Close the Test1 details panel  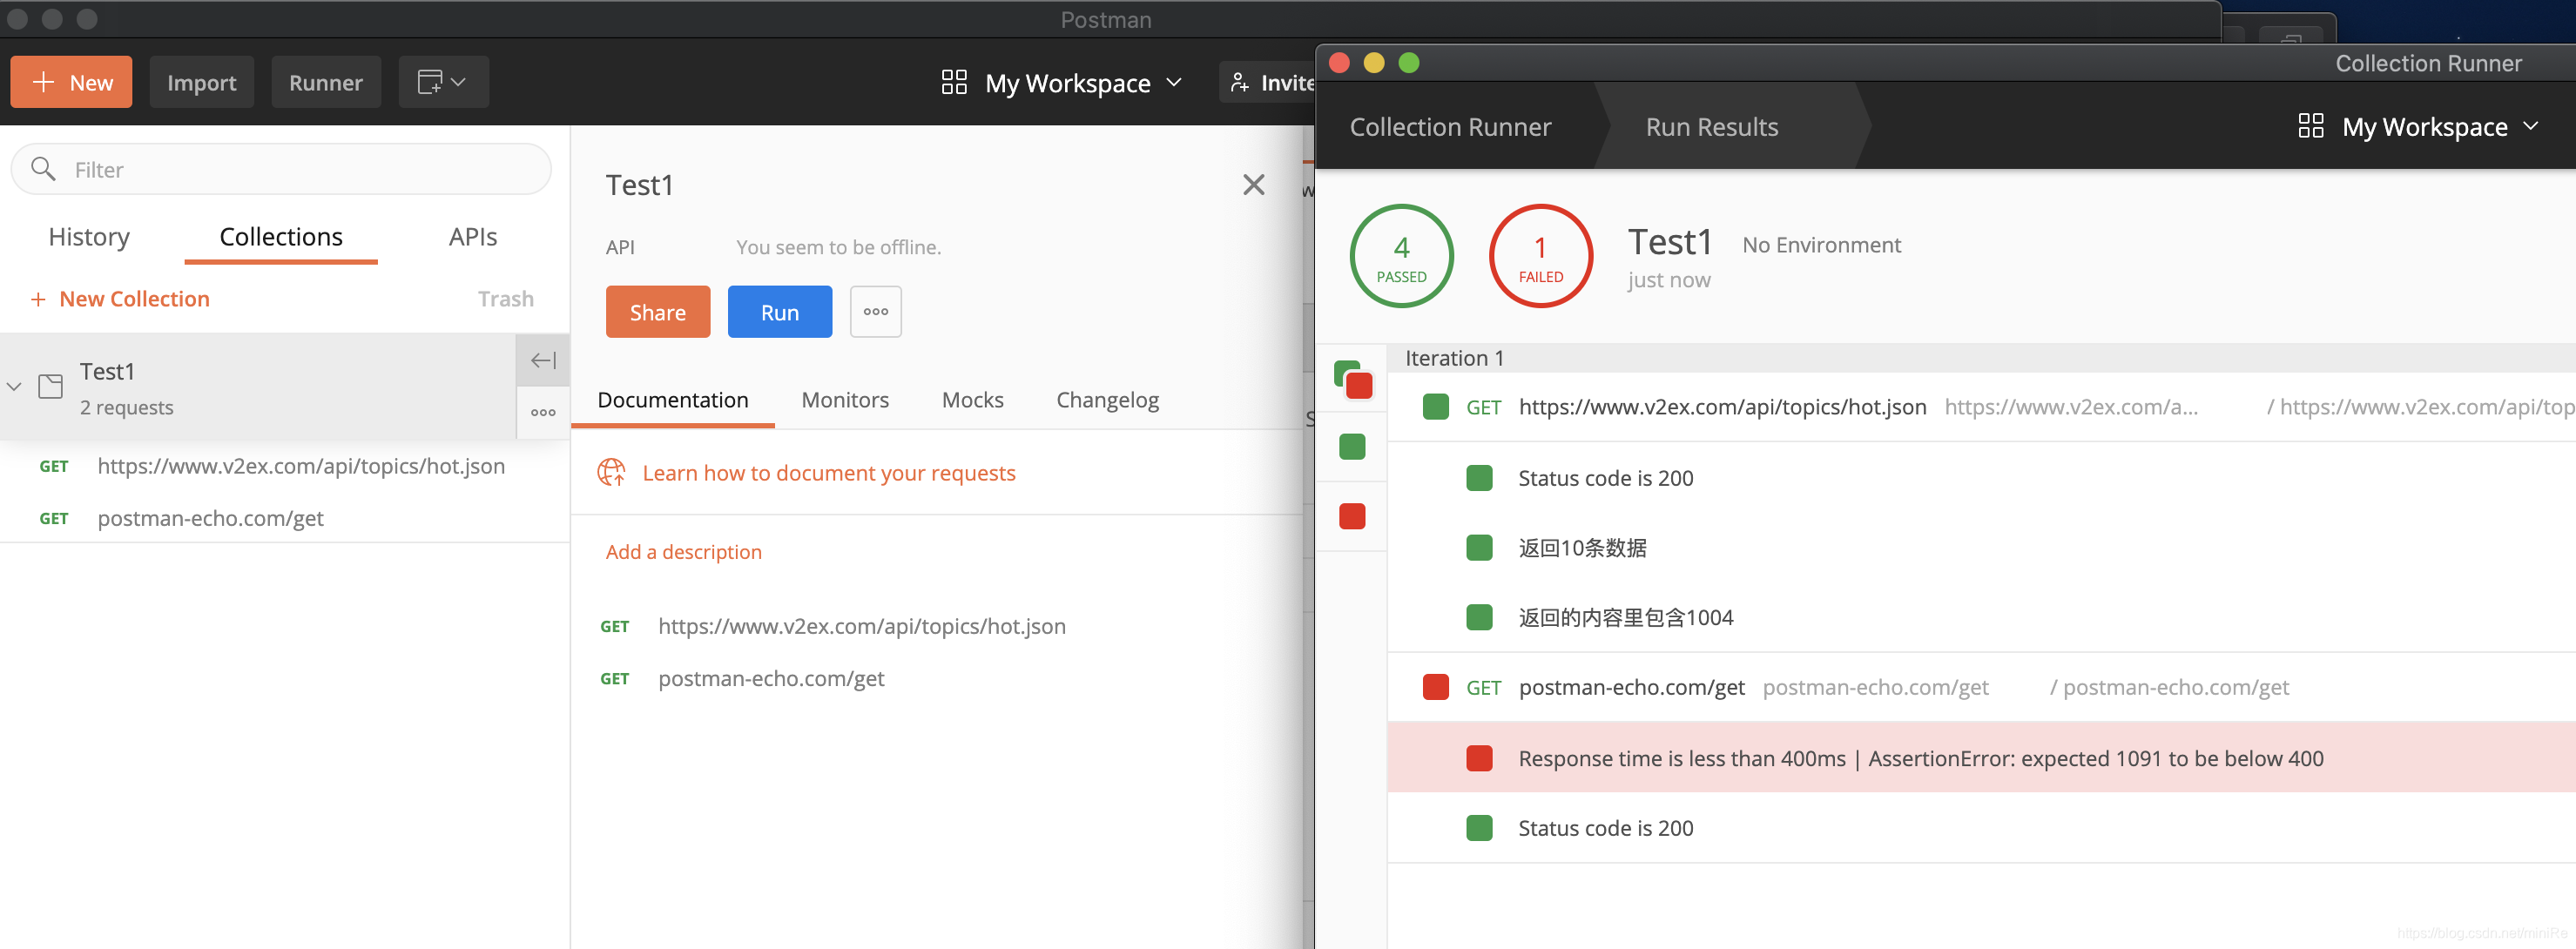(1253, 184)
